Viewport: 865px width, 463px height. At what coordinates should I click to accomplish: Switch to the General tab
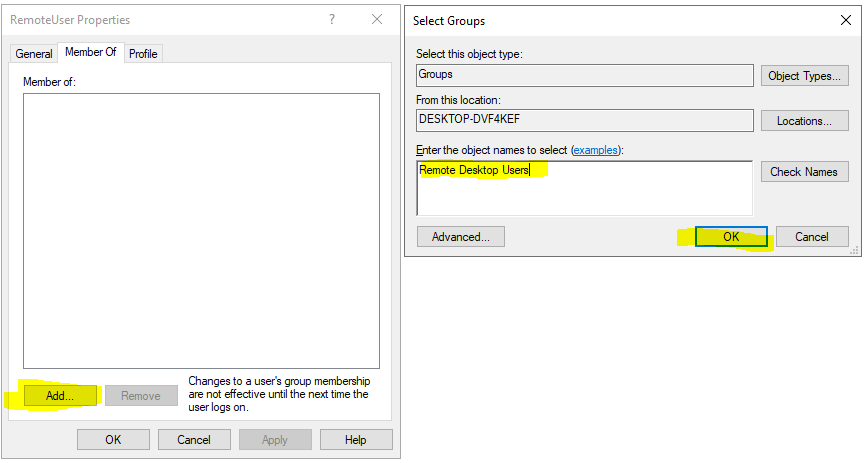(34, 54)
